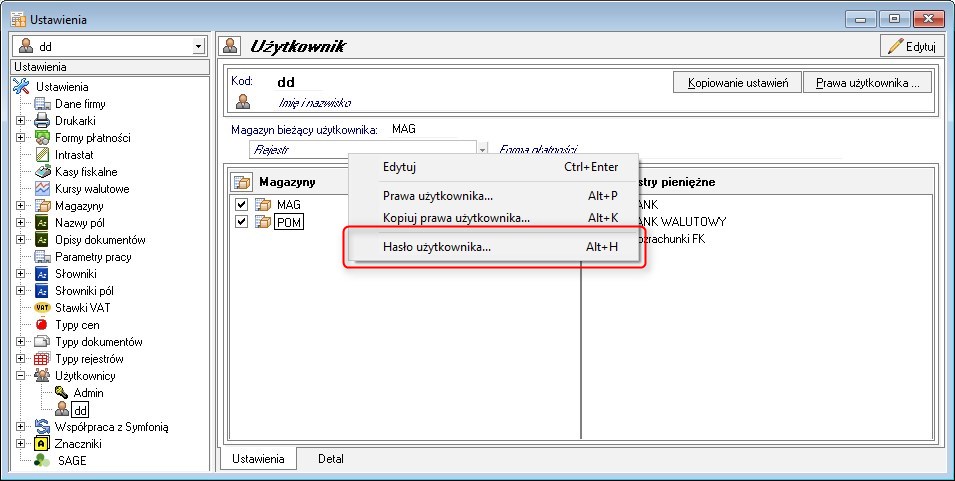Click the Parametry pracy icon
This screenshot has width=955, height=481.
click(42, 257)
